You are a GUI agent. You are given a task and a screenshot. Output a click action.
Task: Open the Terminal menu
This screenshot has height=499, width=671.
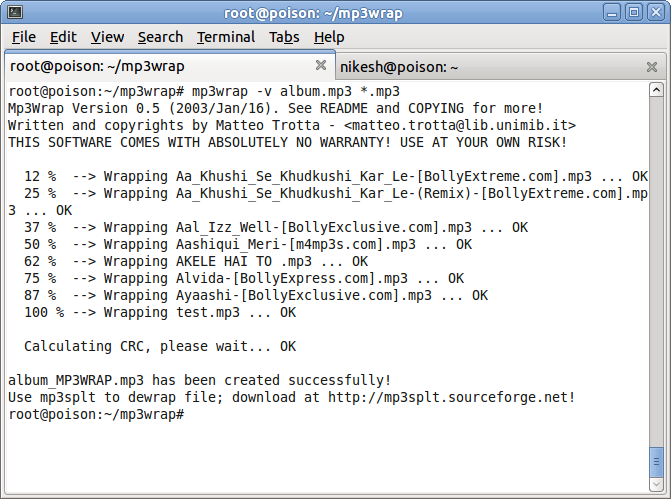pyautogui.click(x=226, y=37)
